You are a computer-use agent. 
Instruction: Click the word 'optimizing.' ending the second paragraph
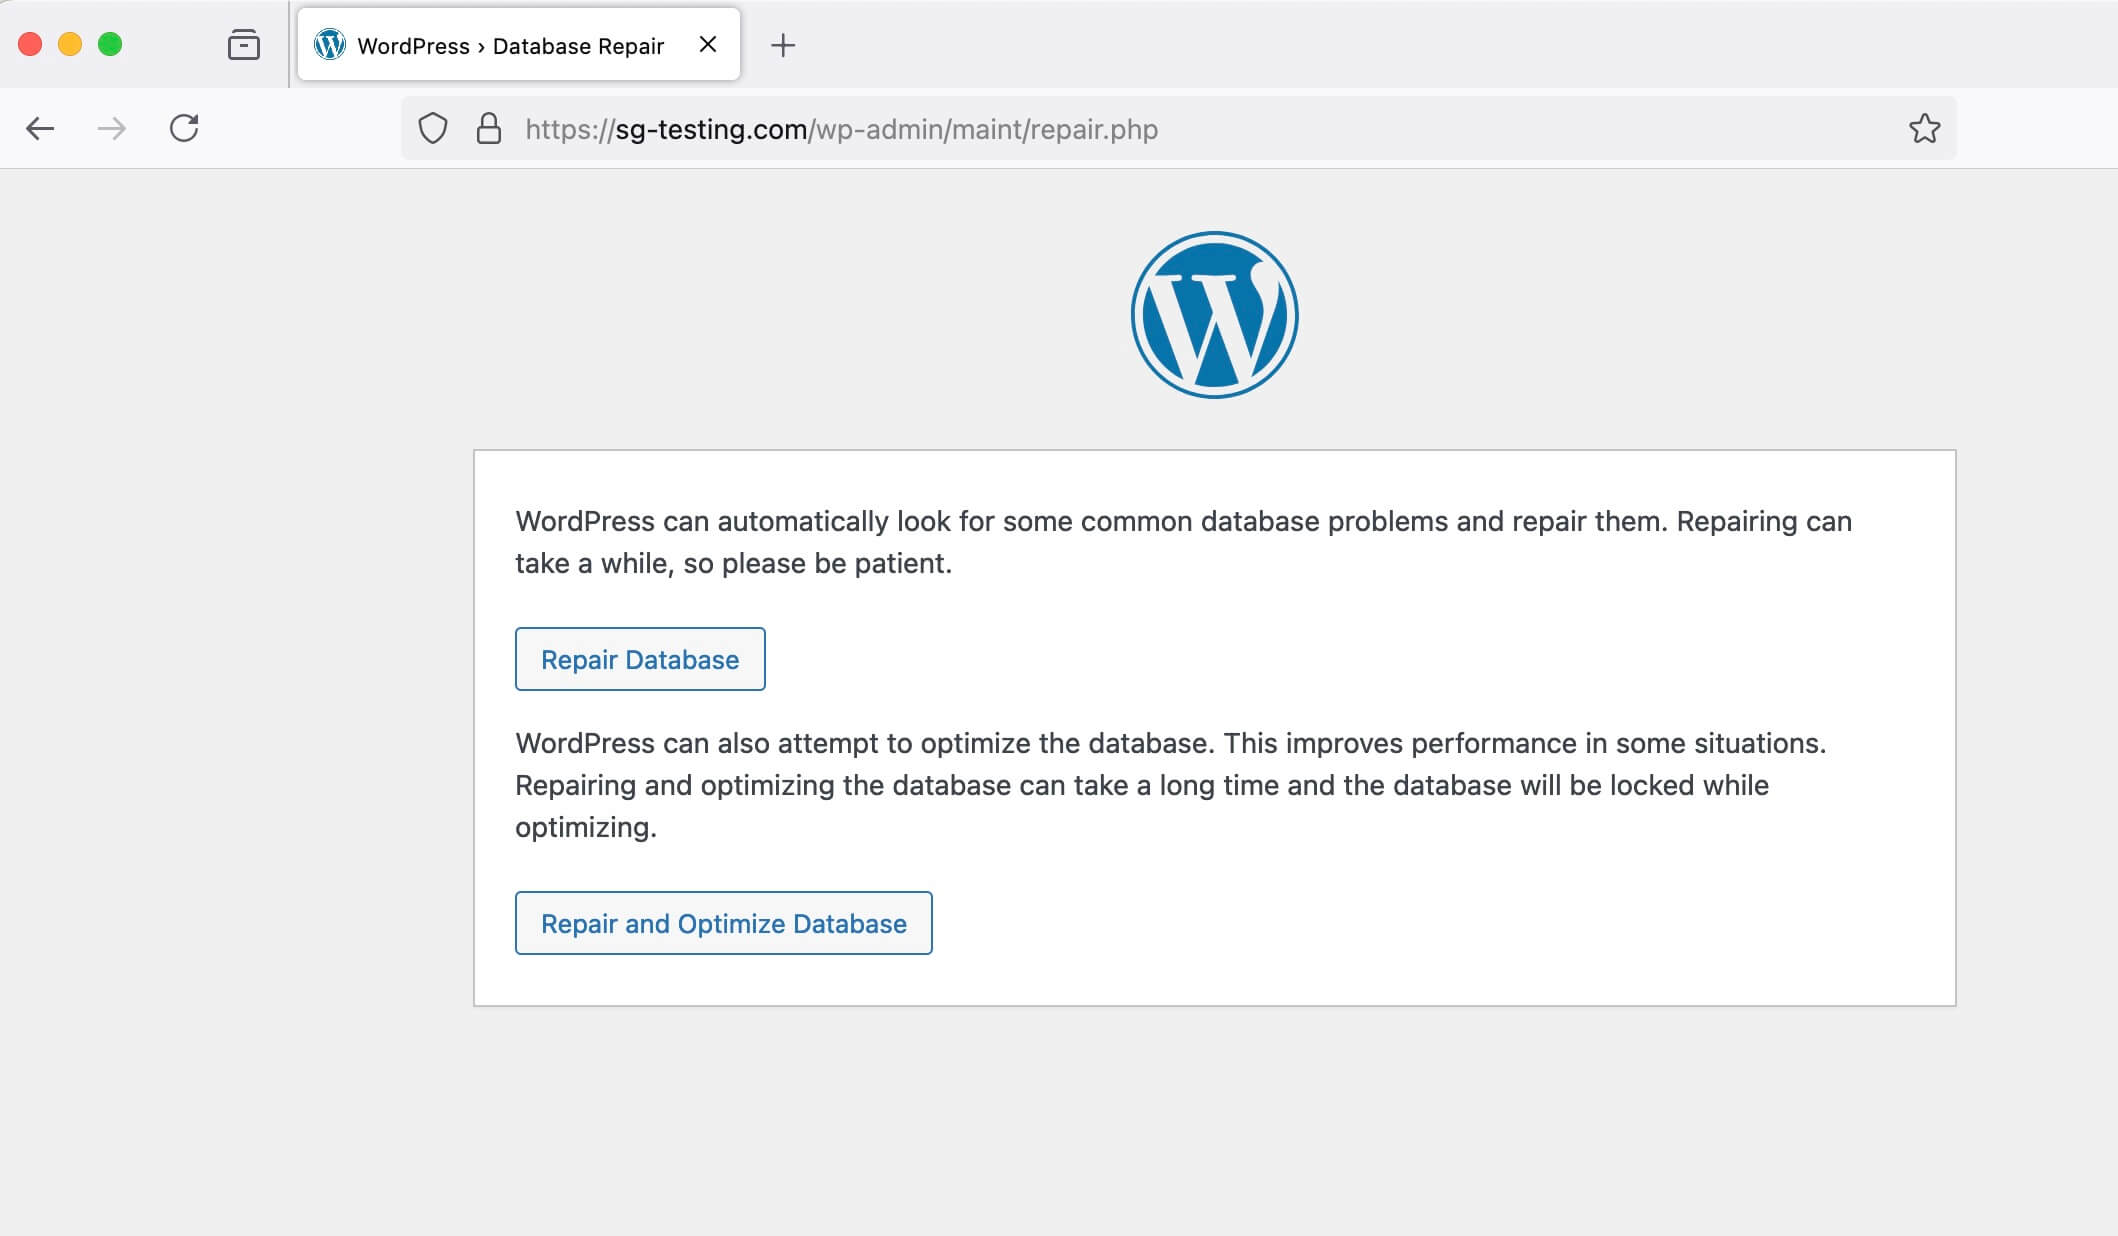(586, 828)
